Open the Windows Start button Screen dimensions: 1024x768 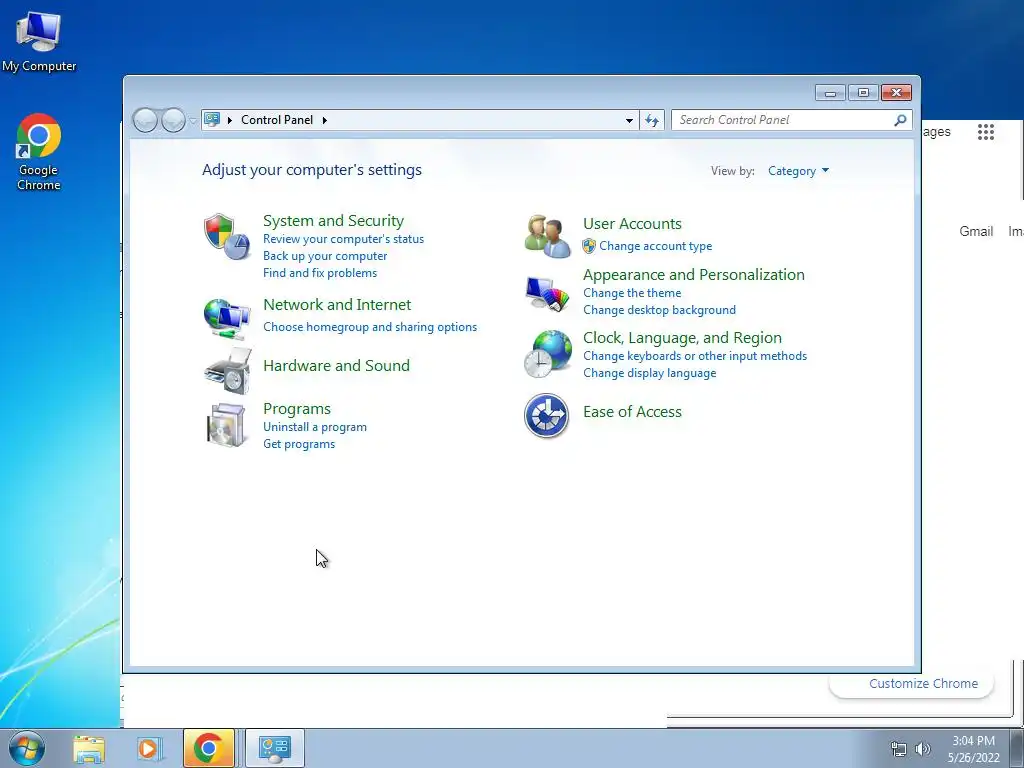27,748
